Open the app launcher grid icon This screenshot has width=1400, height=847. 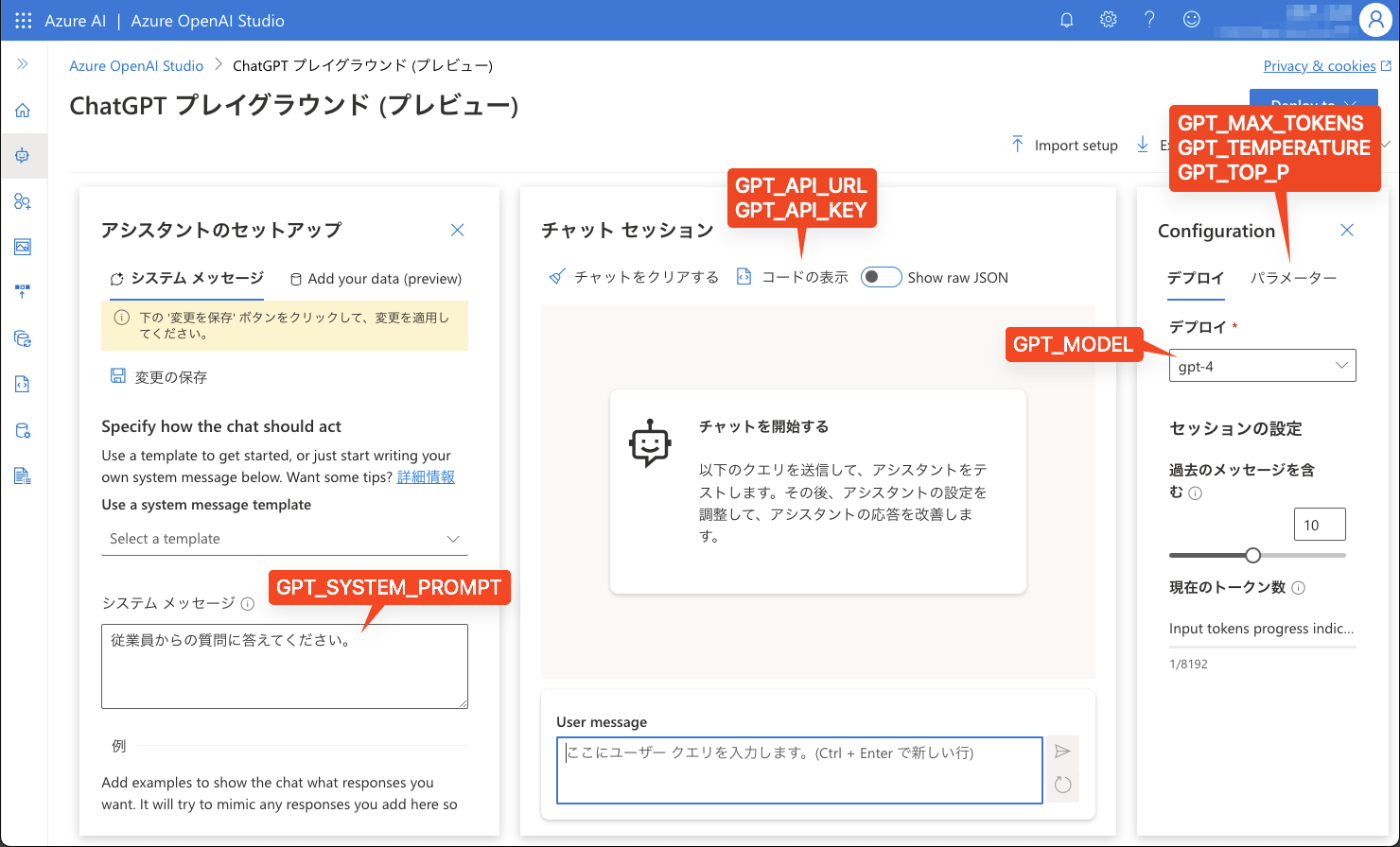pyautogui.click(x=23, y=20)
